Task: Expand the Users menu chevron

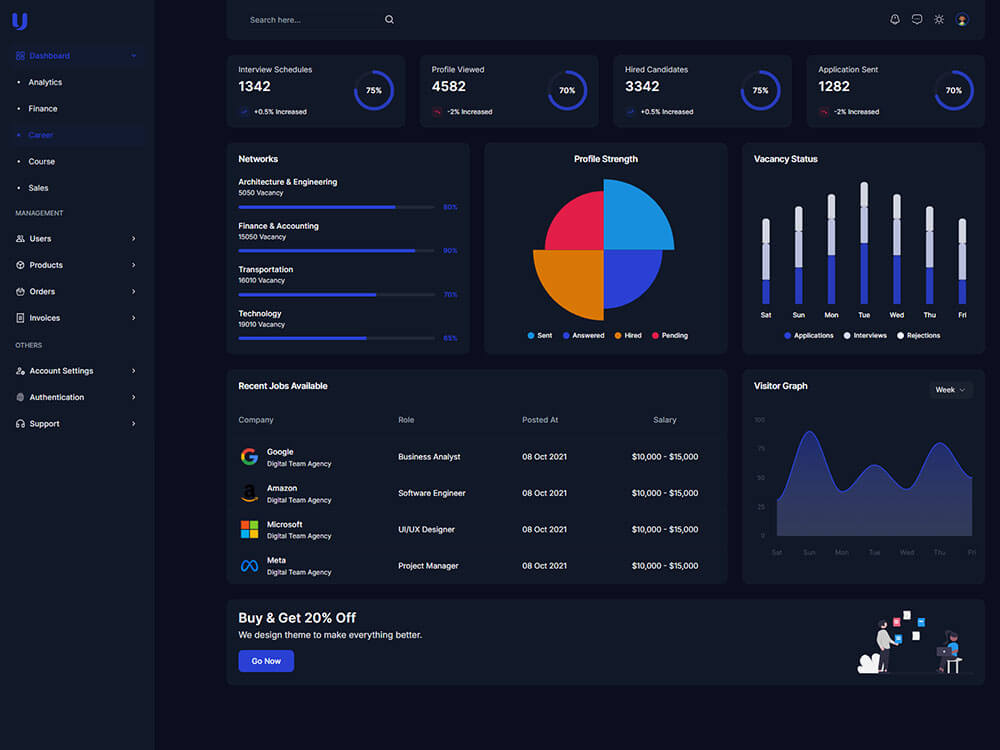Action: [x=133, y=239]
